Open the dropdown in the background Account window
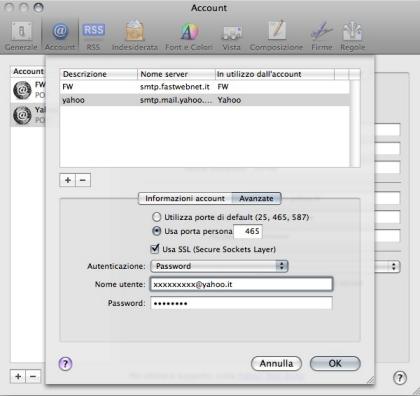The image size is (420, 396). (387, 266)
